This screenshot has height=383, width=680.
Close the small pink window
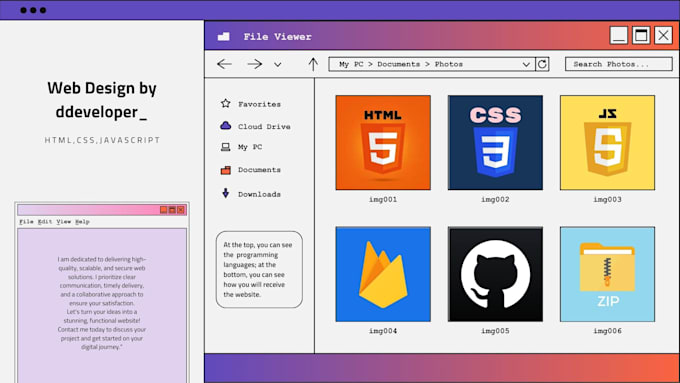[x=181, y=210]
